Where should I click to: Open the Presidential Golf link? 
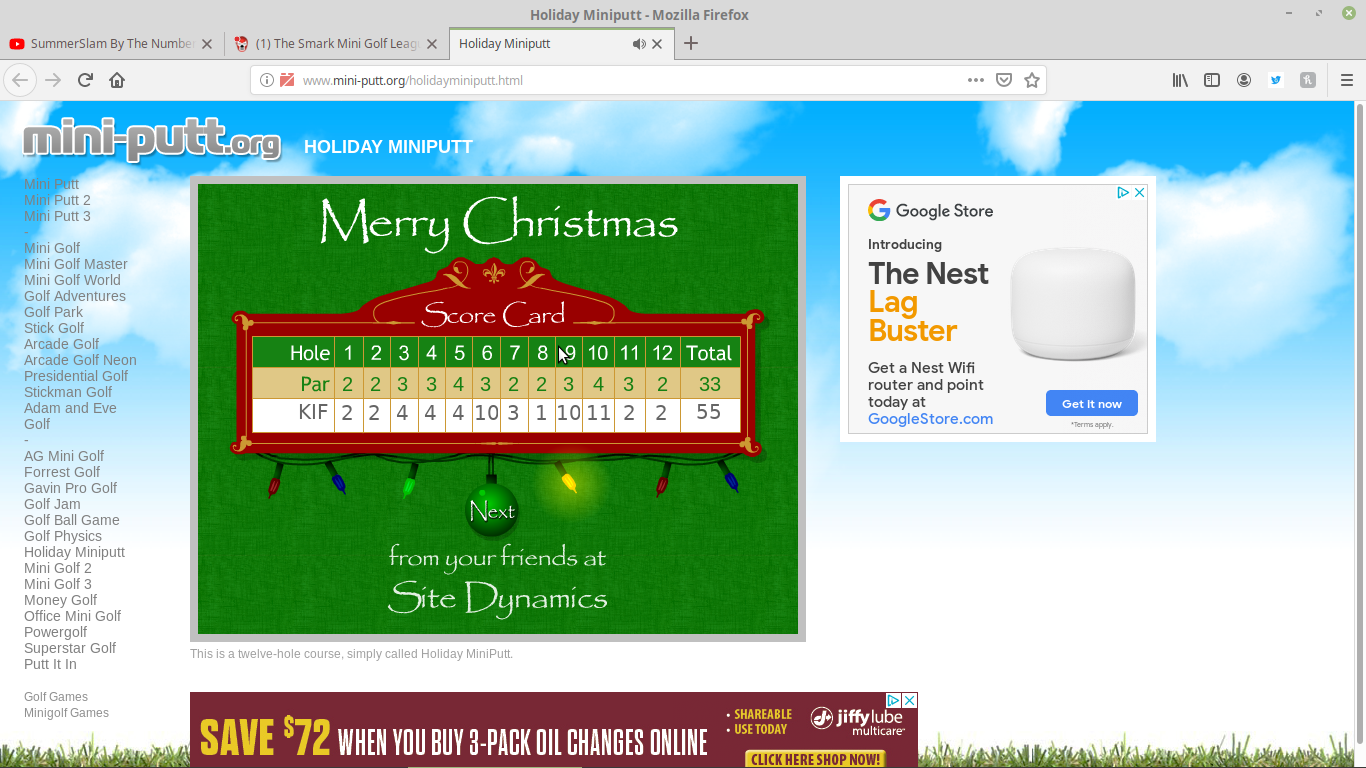click(x=76, y=376)
